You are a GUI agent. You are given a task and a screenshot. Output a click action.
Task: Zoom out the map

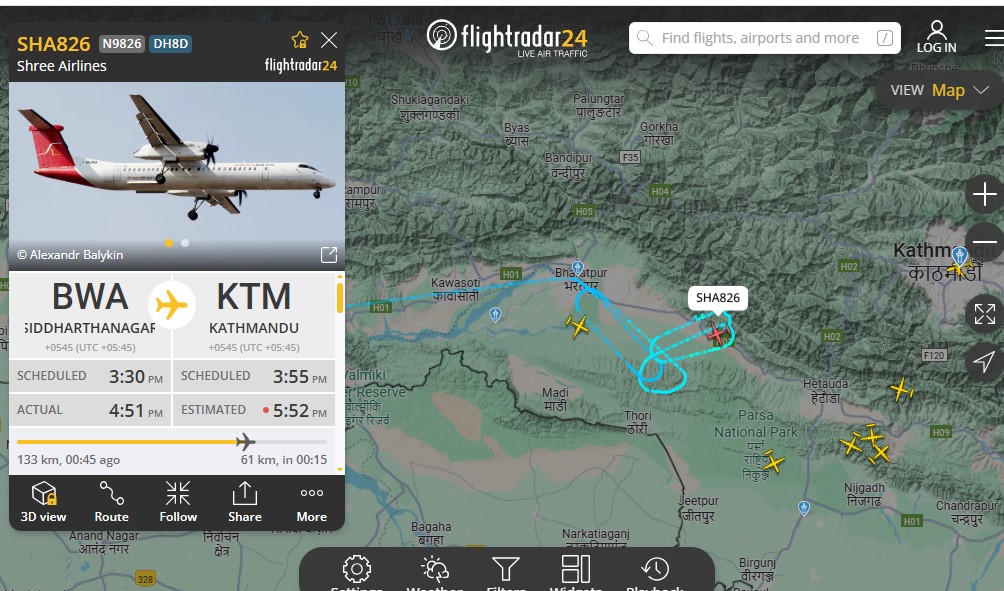(x=985, y=243)
